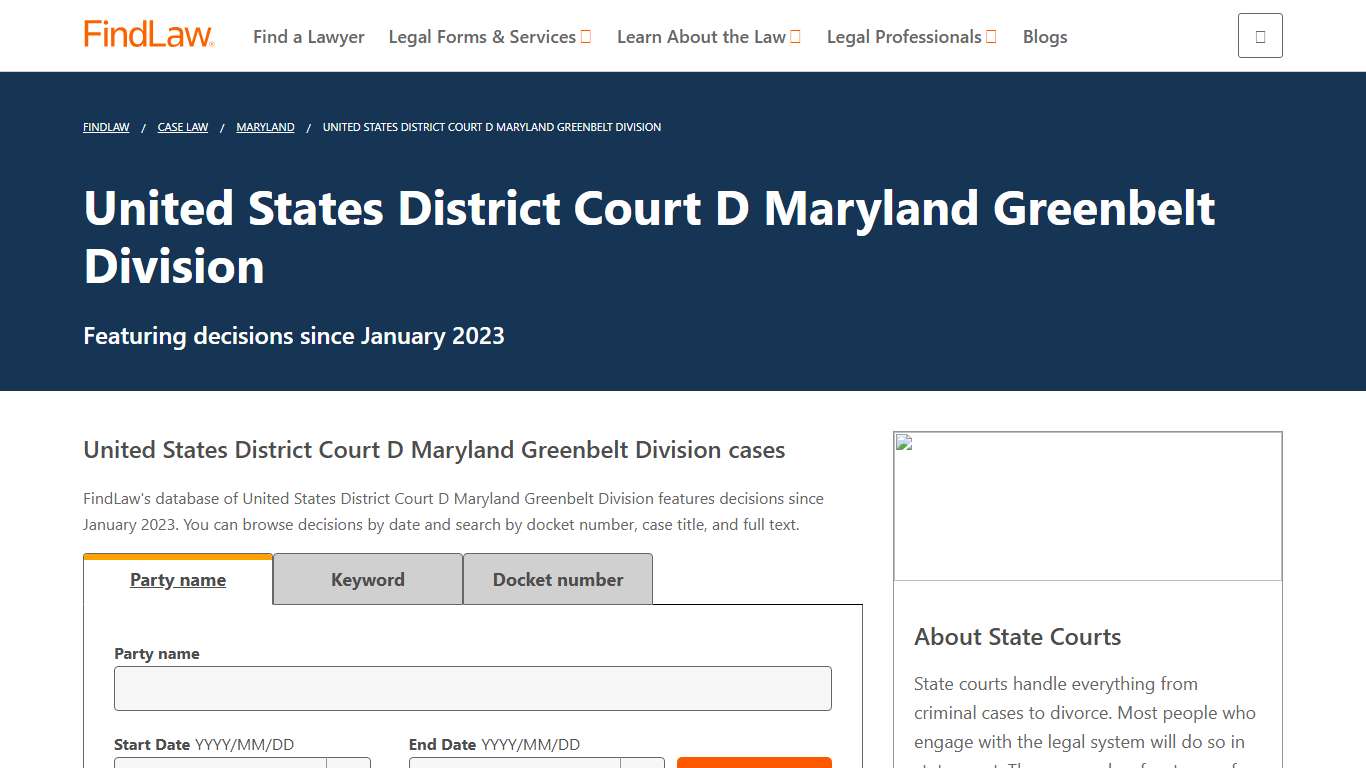Switch to the Keyword tab
Viewport: 1366px width, 768px height.
point(367,579)
